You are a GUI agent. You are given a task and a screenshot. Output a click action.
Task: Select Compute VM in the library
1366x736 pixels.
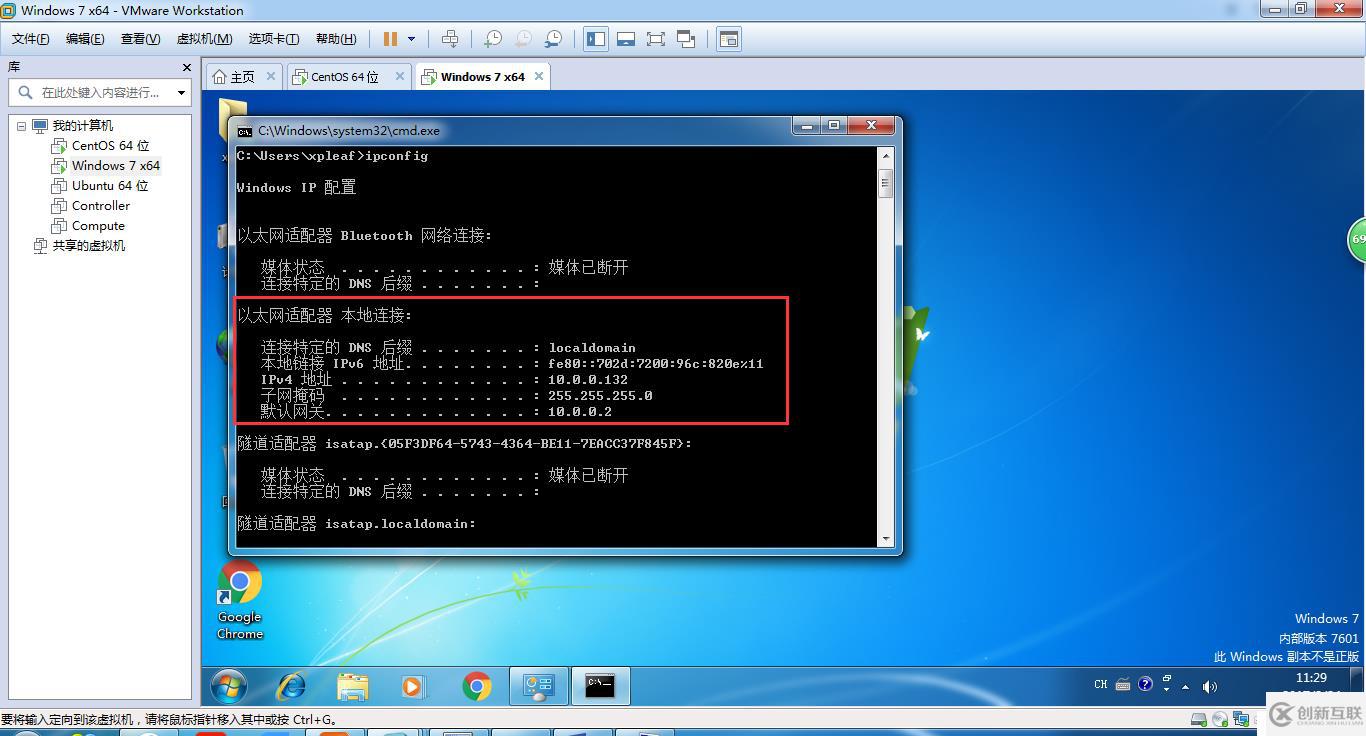98,226
